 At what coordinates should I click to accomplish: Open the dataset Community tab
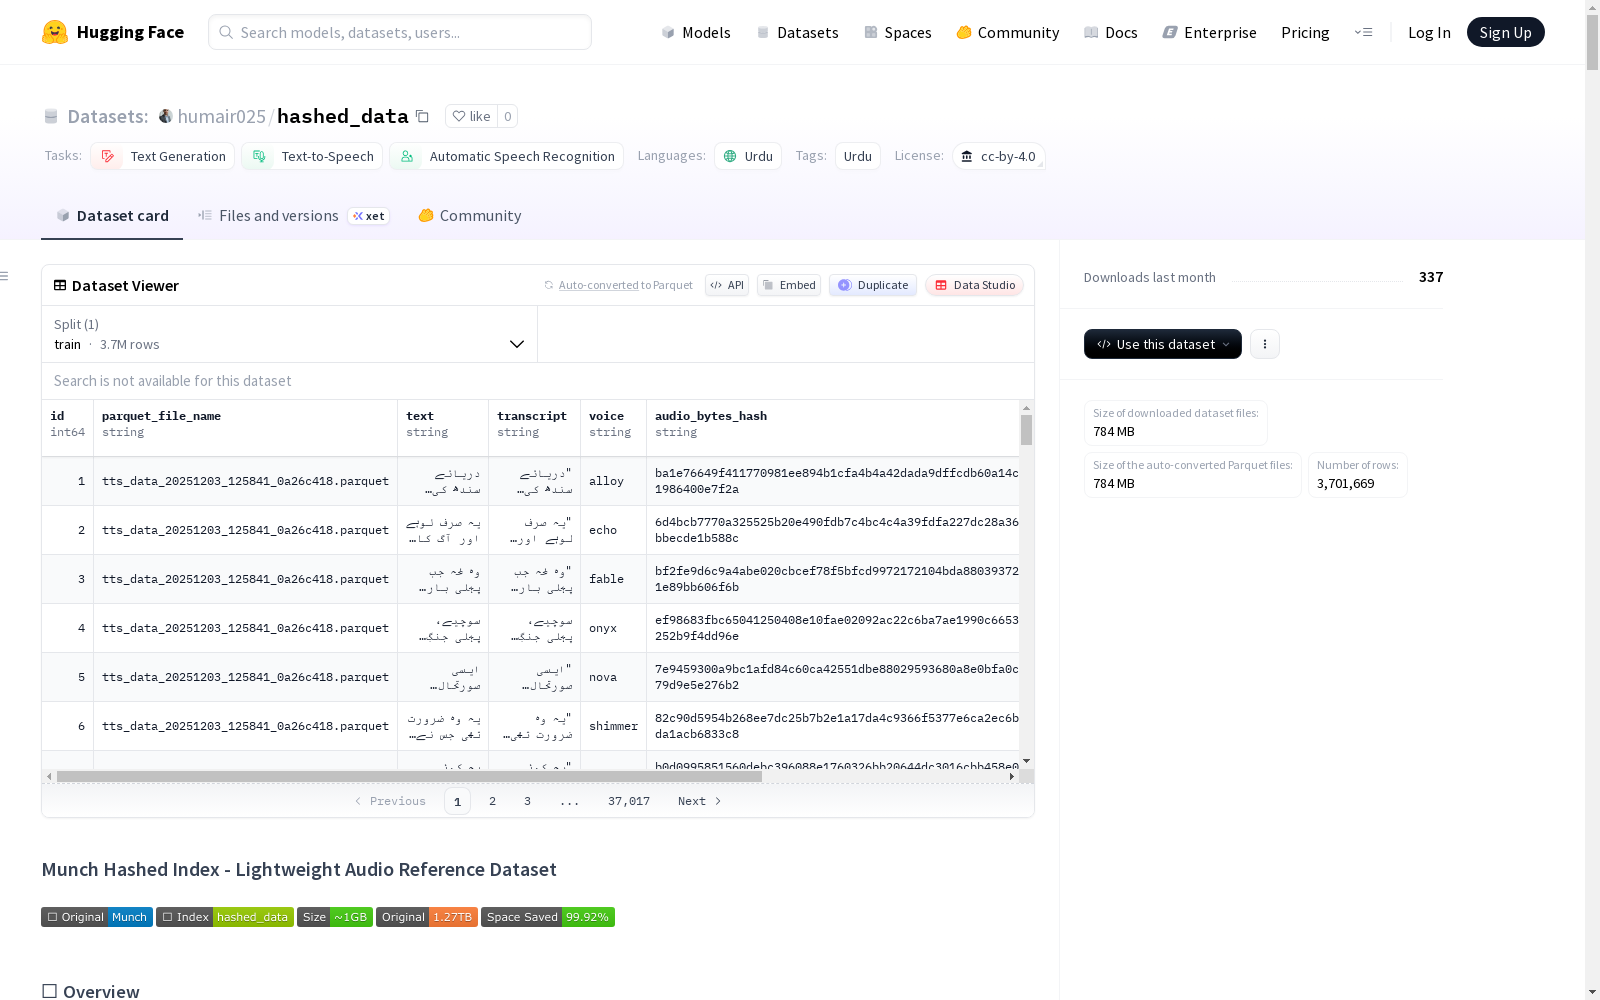470,216
